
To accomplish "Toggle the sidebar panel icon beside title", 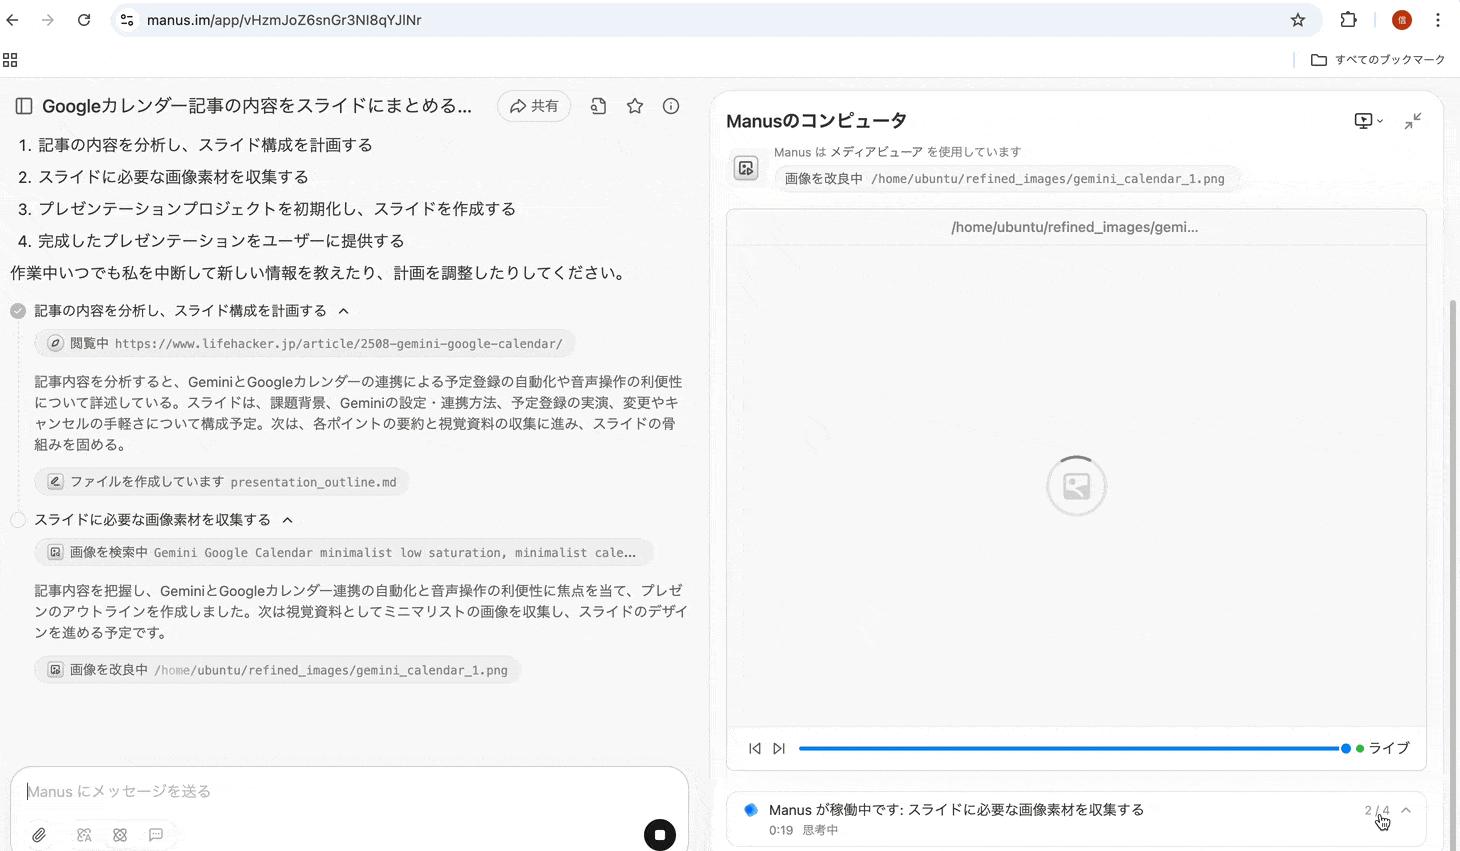I will pos(24,106).
